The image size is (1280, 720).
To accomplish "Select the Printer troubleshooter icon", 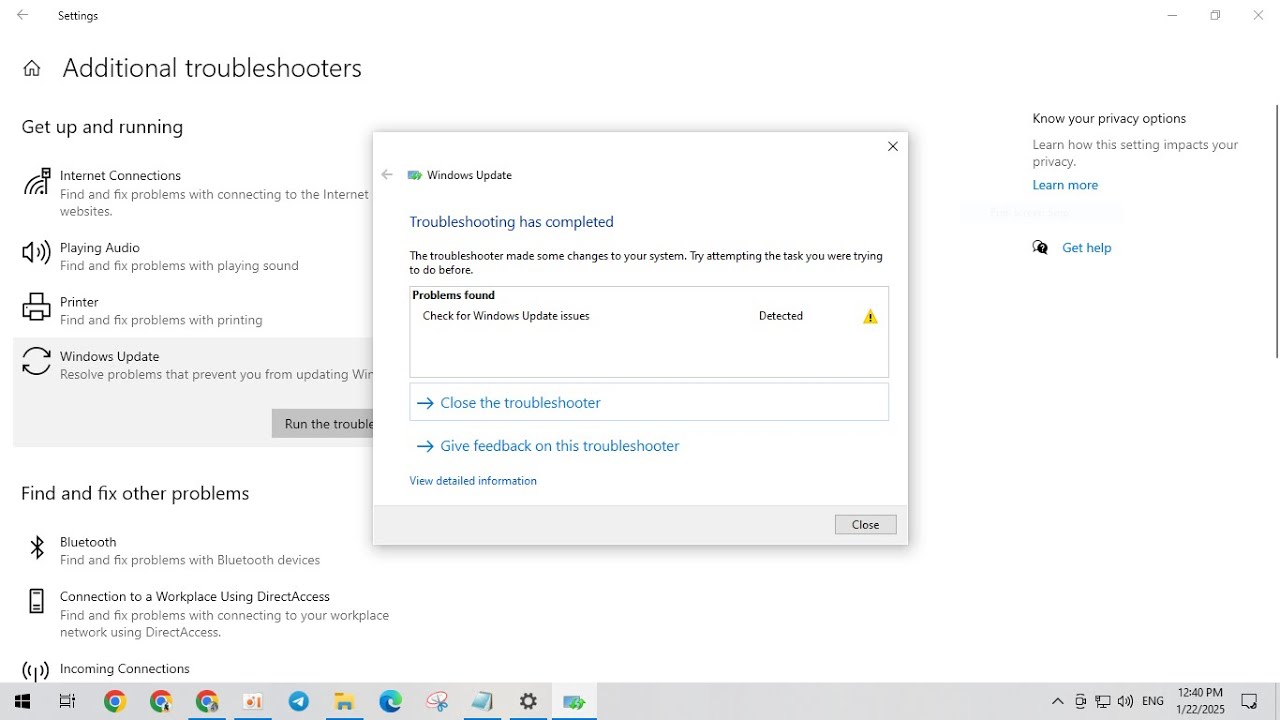I will [x=36, y=307].
